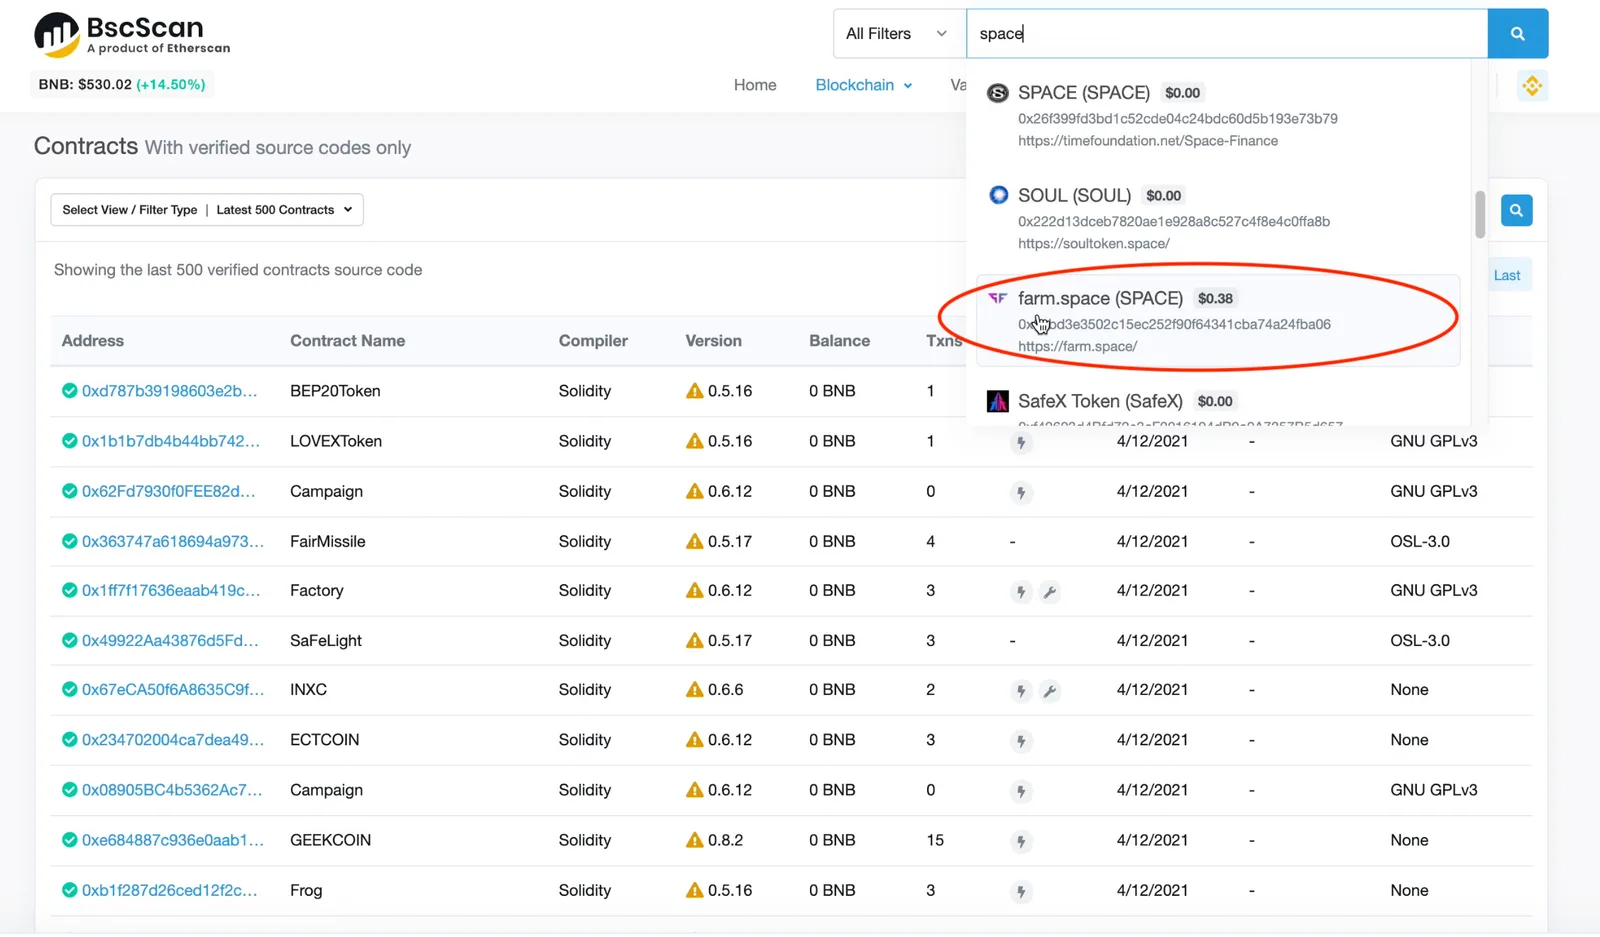
Task: Click the 'Compiler' column header
Action: (x=593, y=341)
